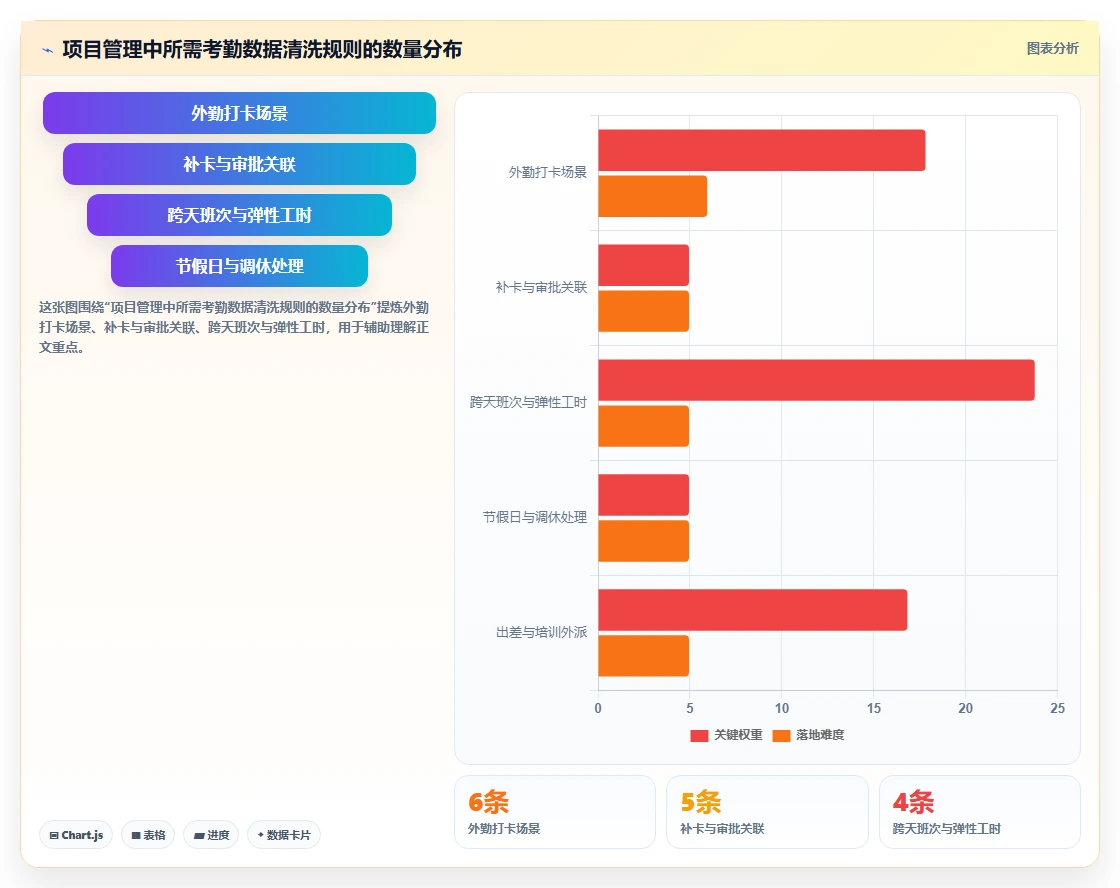Click the x-axis tick label 0
1120x888 pixels.
tap(598, 708)
